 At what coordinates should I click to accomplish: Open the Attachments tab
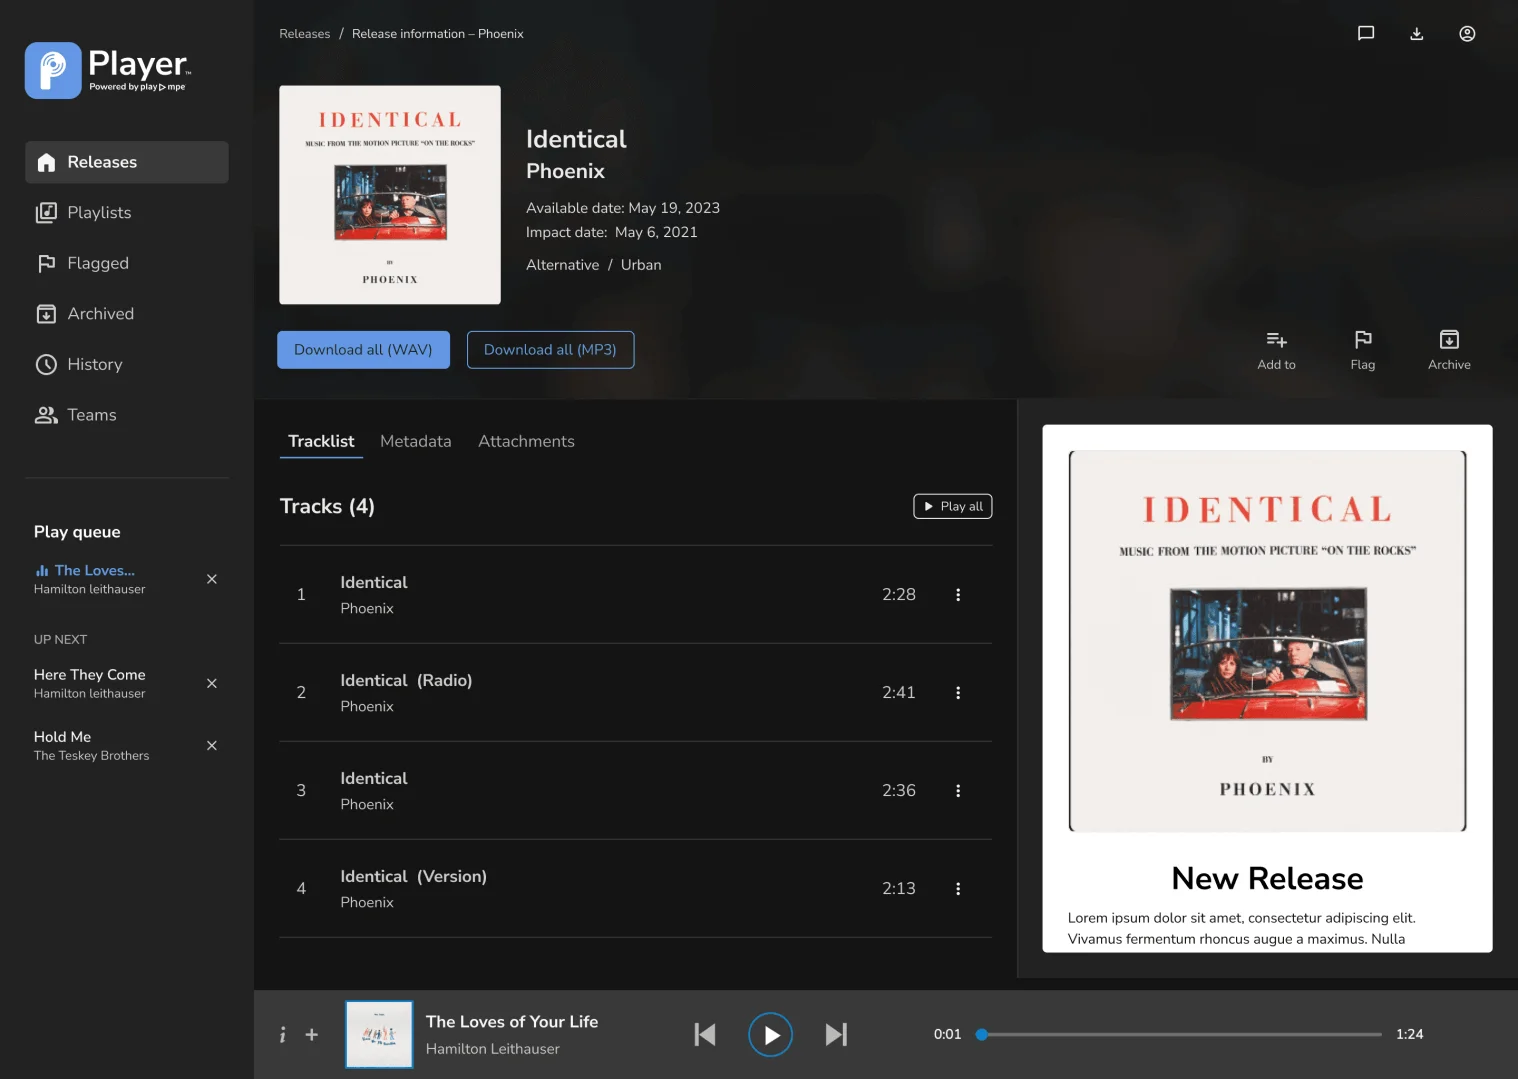click(x=526, y=441)
